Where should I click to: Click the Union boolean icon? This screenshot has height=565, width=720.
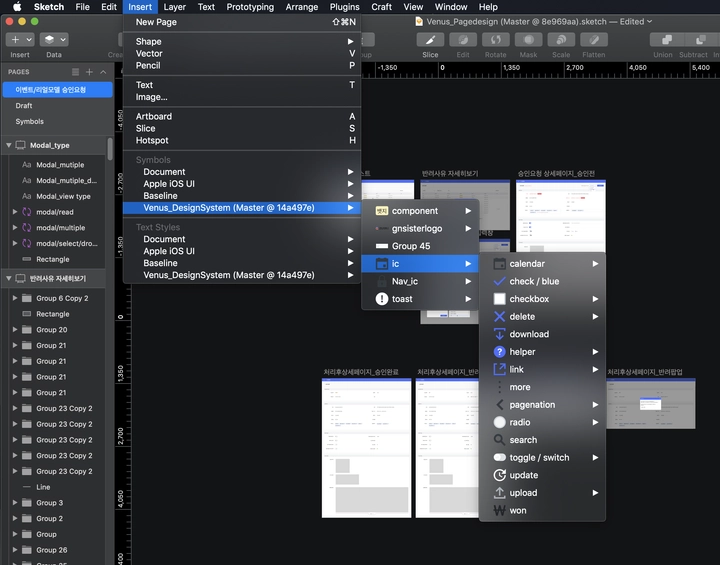667,40
